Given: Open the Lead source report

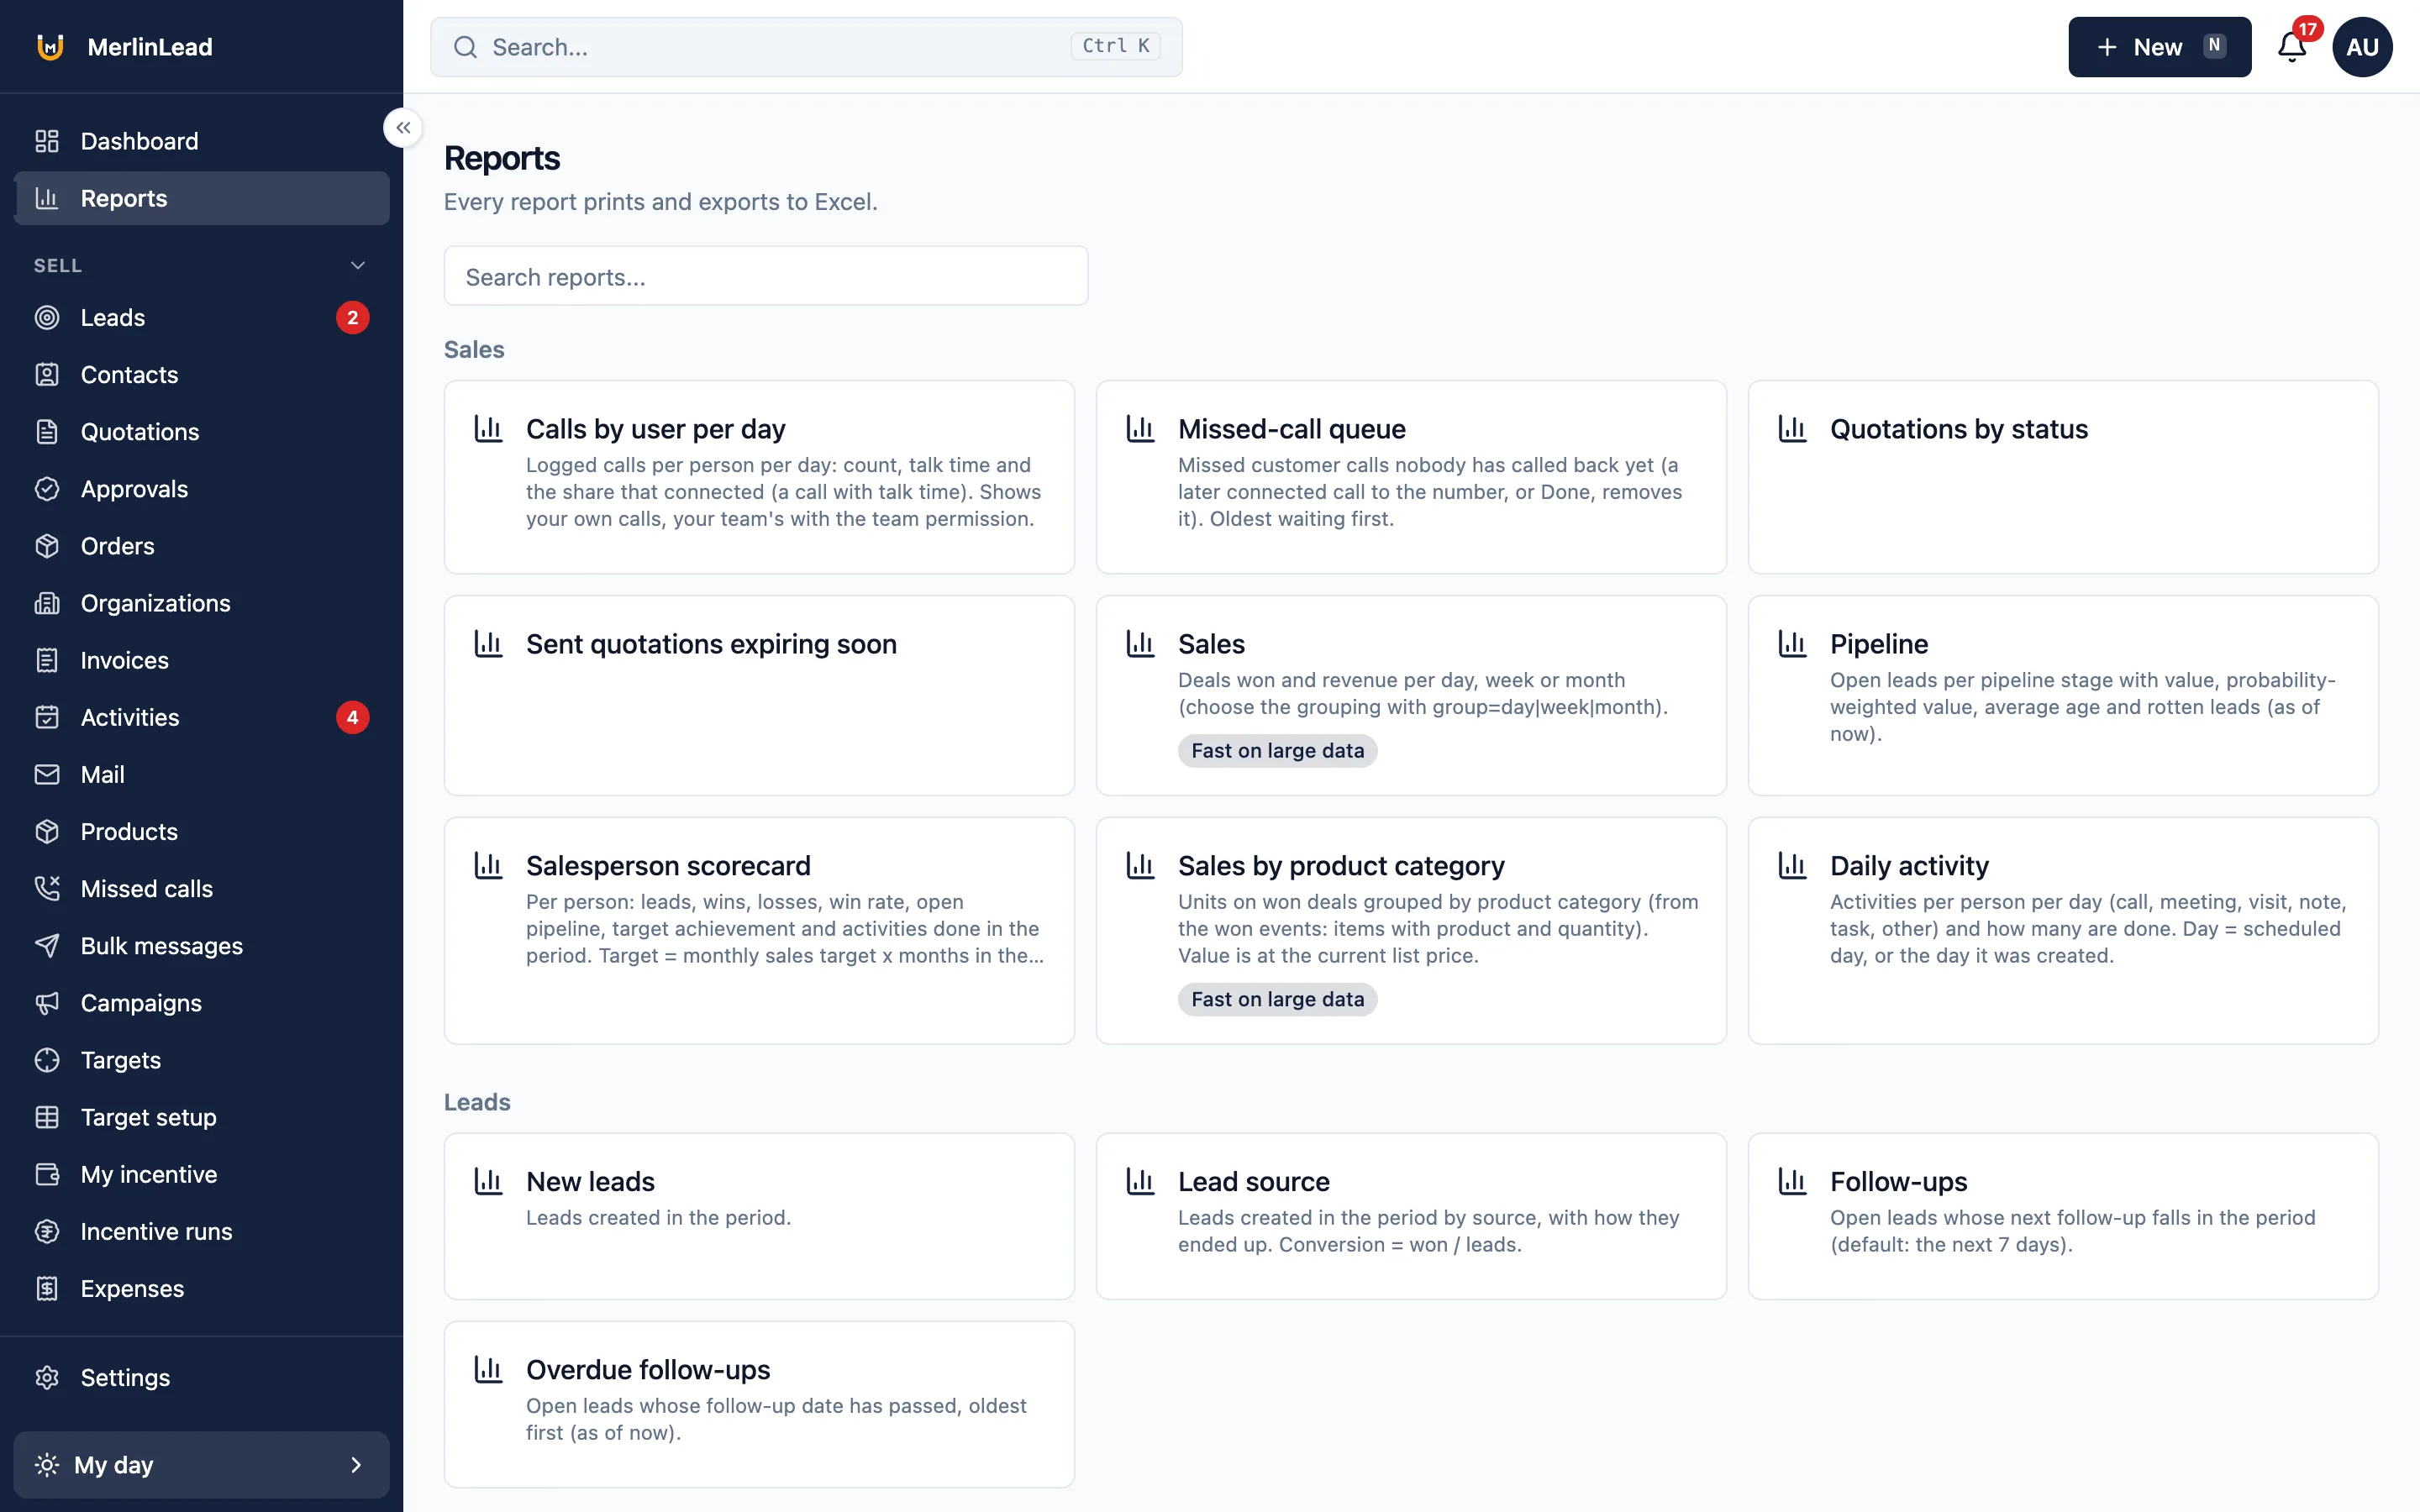Looking at the screenshot, I should click(x=1411, y=1216).
